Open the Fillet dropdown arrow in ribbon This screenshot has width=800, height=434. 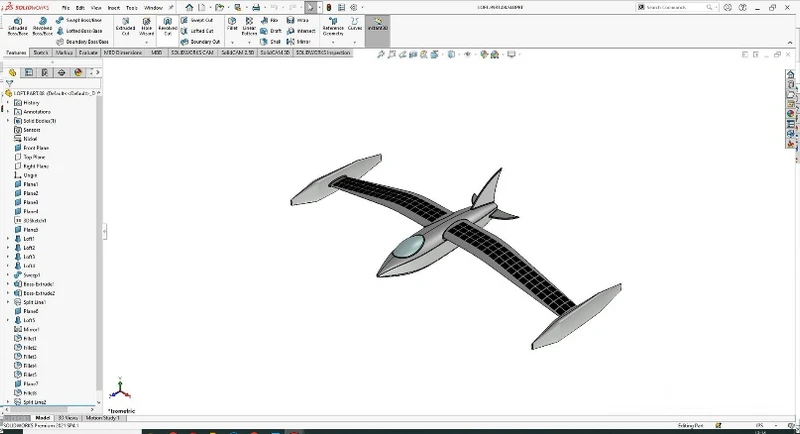coord(232,42)
